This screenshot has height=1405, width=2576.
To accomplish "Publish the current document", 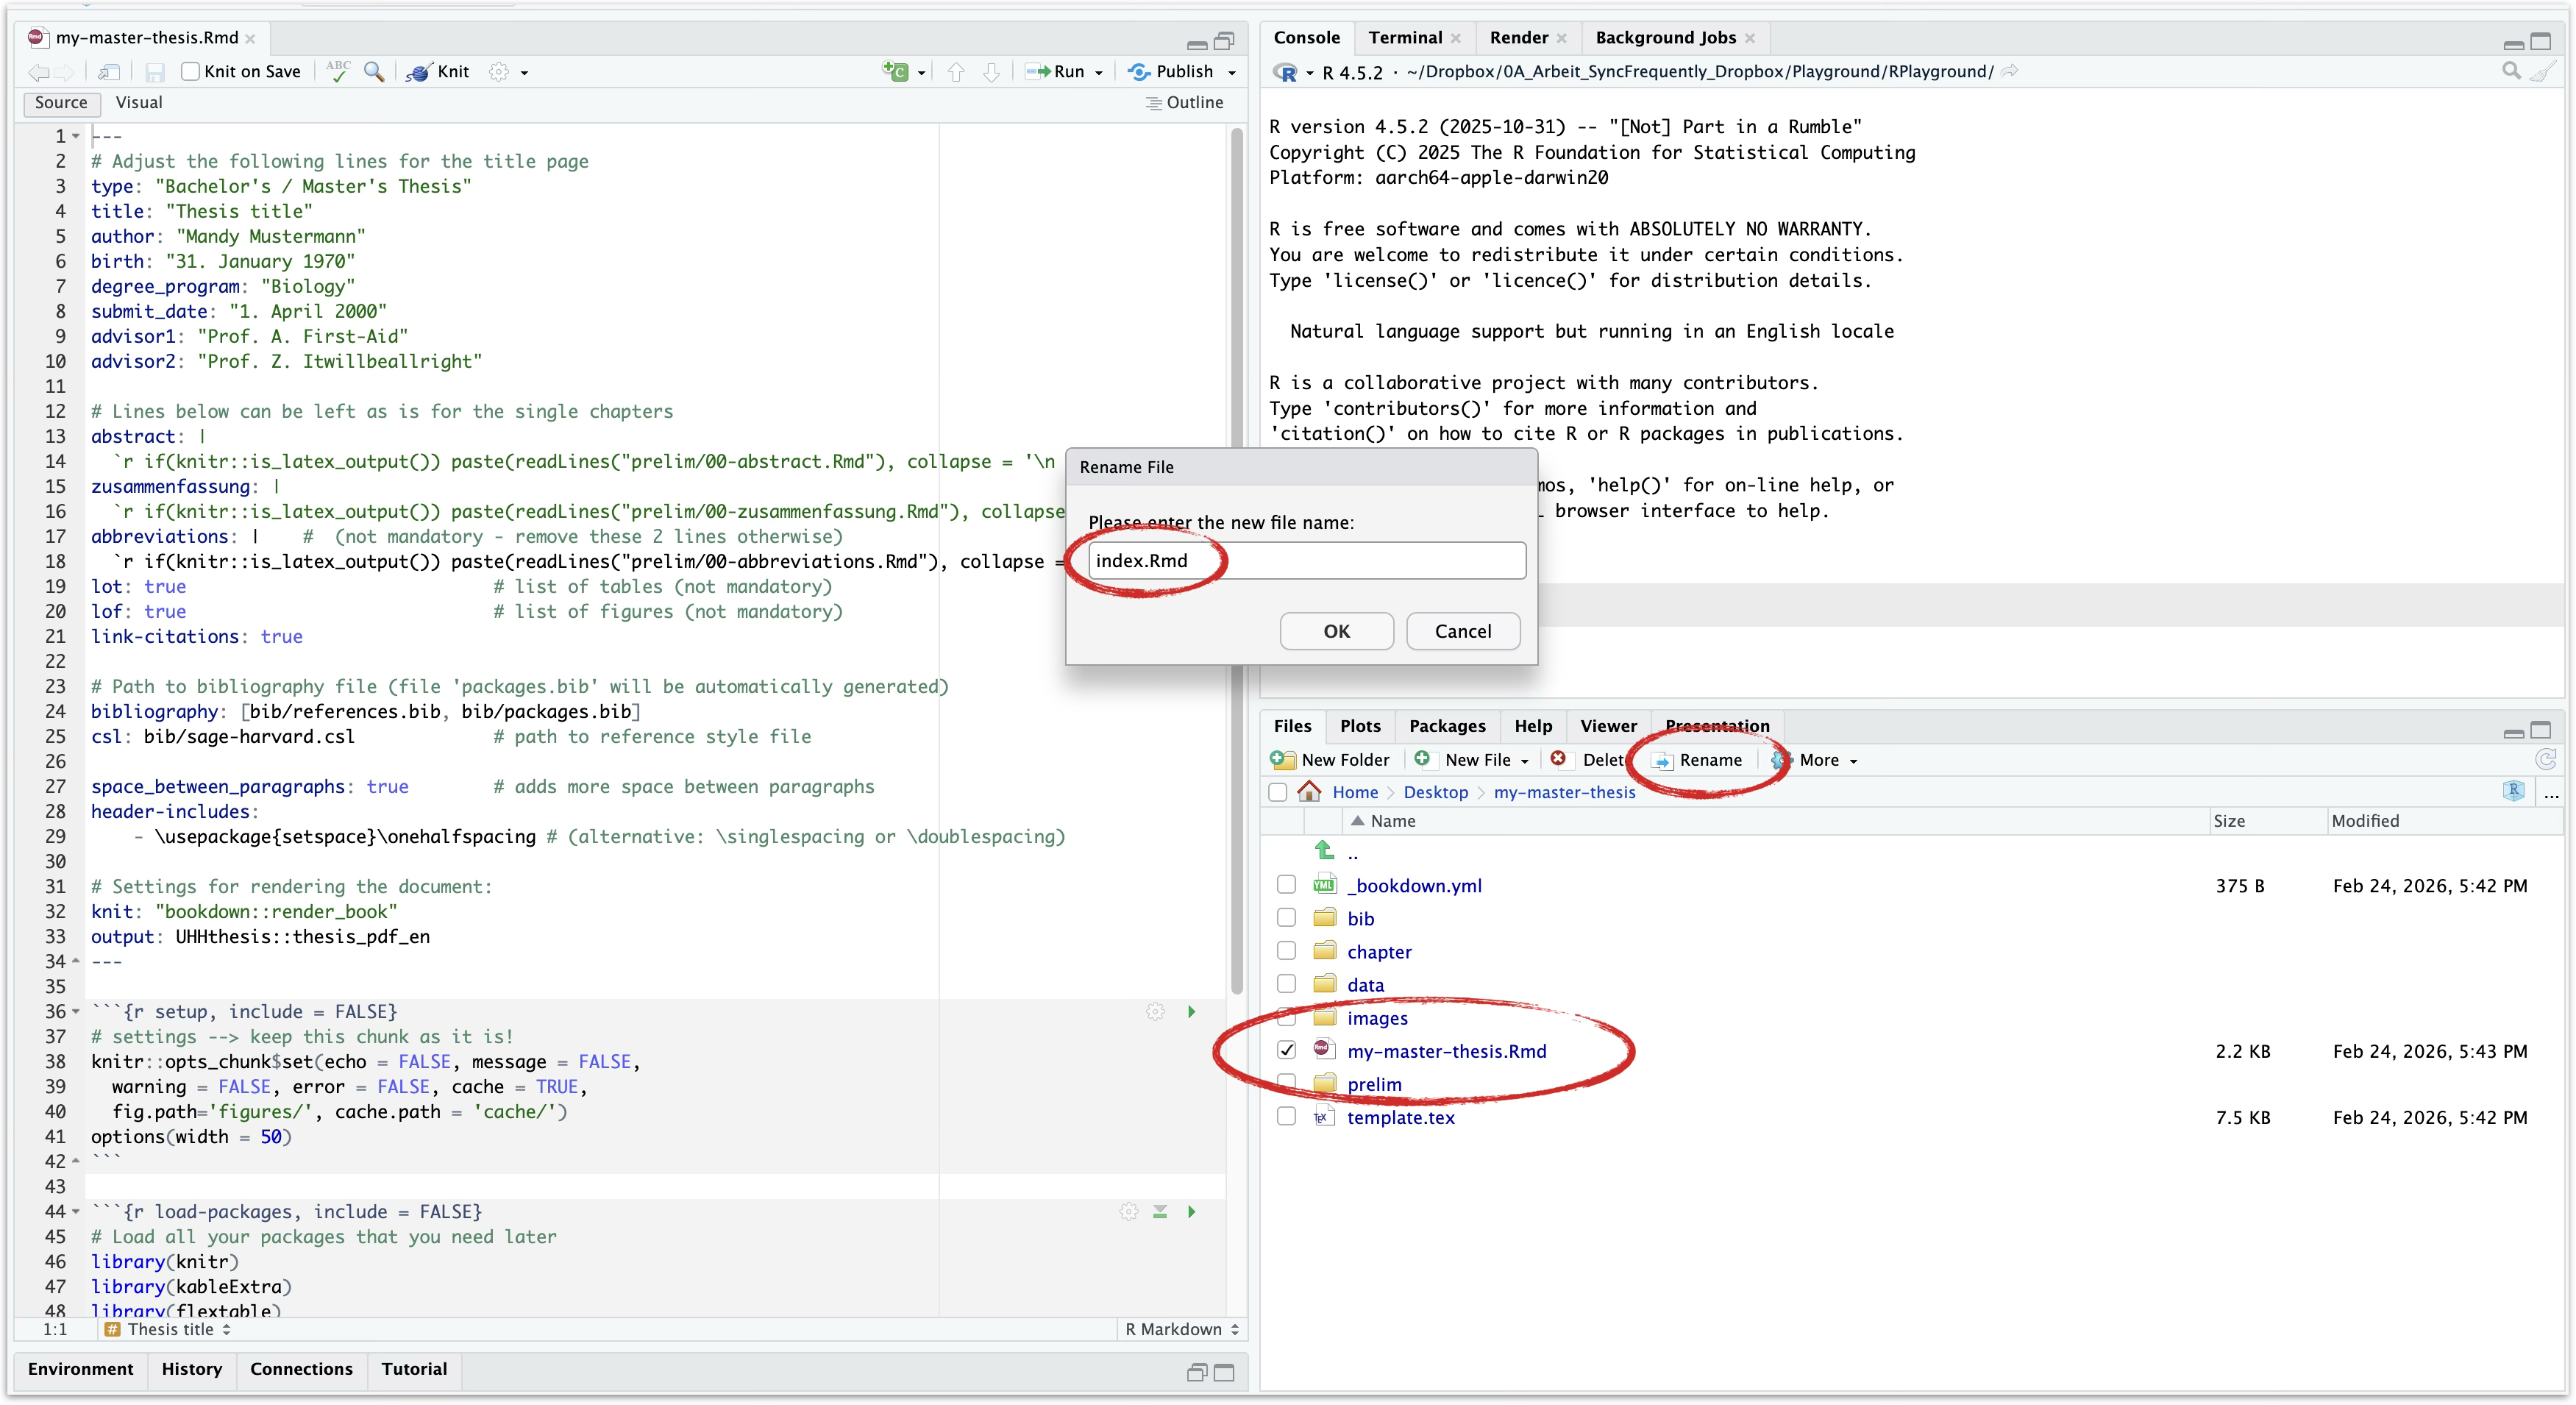I will coord(1180,72).
